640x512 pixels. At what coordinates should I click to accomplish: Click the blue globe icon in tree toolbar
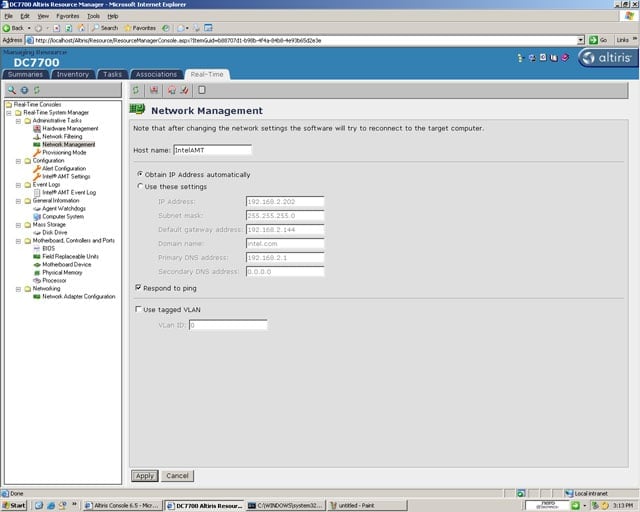coord(24,90)
